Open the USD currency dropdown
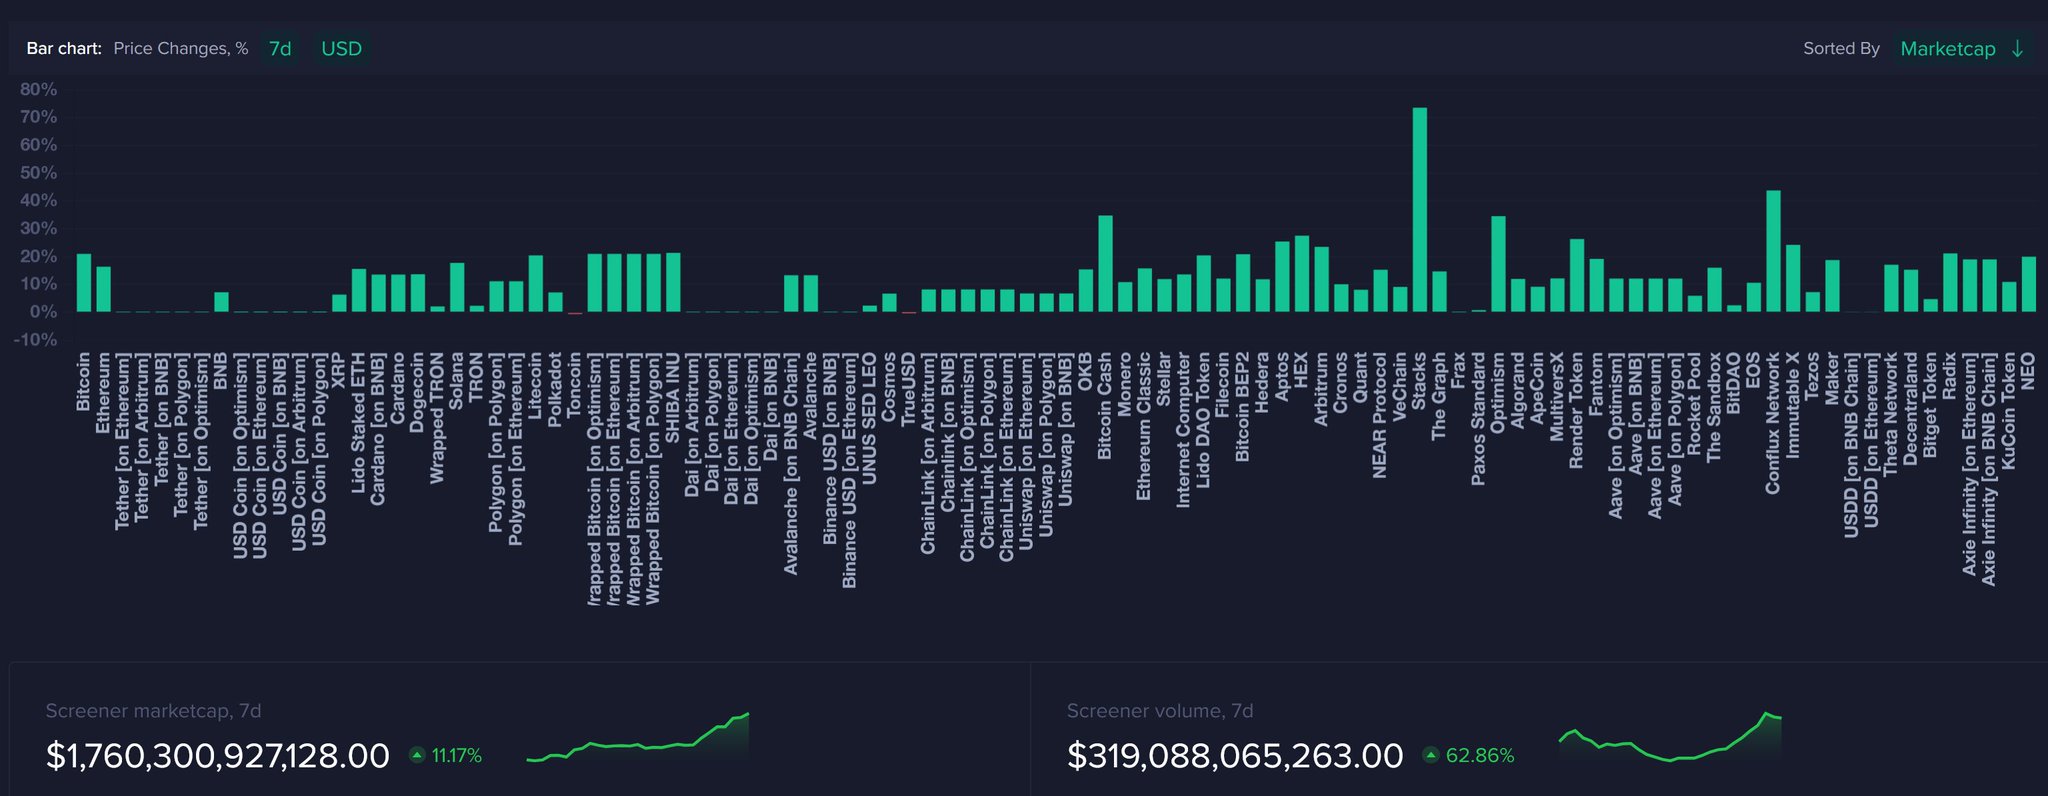The width and height of the screenshot is (2048, 796). 341,49
